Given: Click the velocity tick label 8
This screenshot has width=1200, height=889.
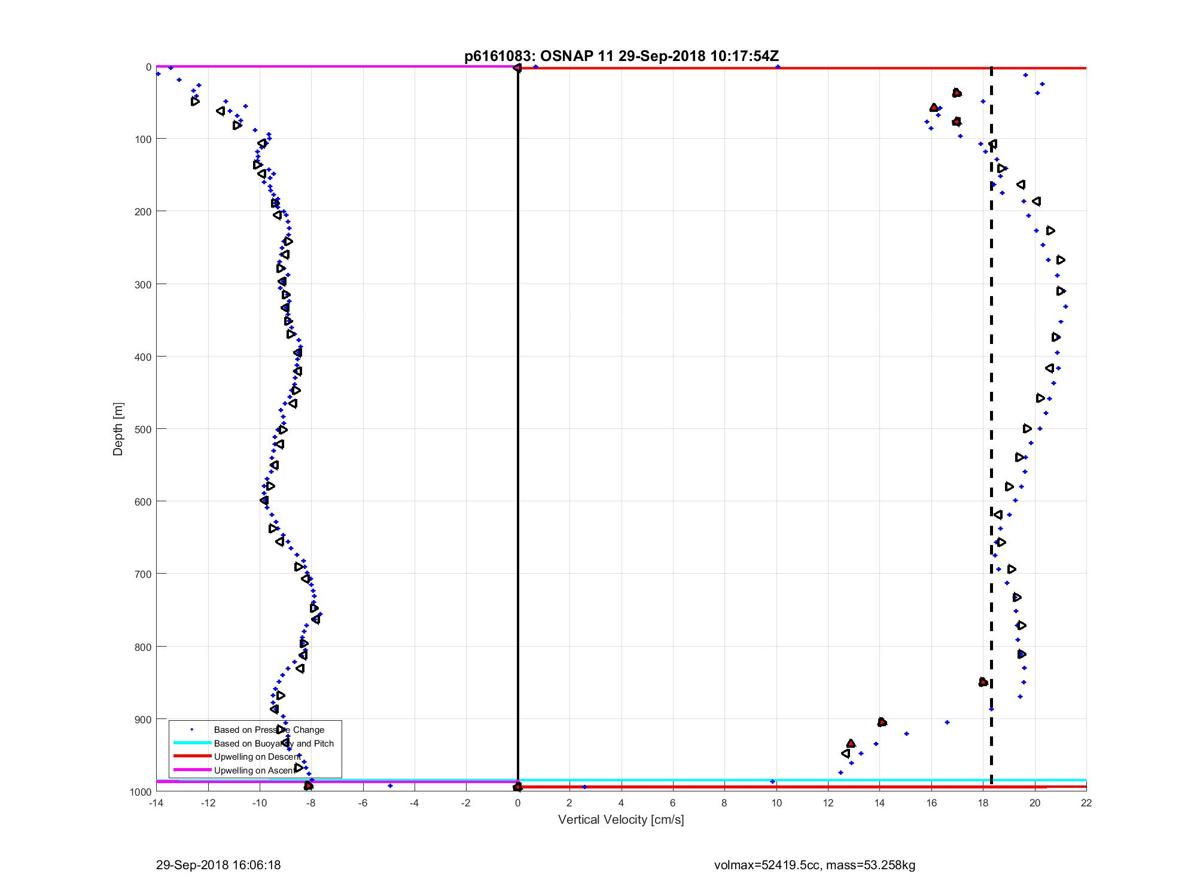Looking at the screenshot, I should pos(724,803).
